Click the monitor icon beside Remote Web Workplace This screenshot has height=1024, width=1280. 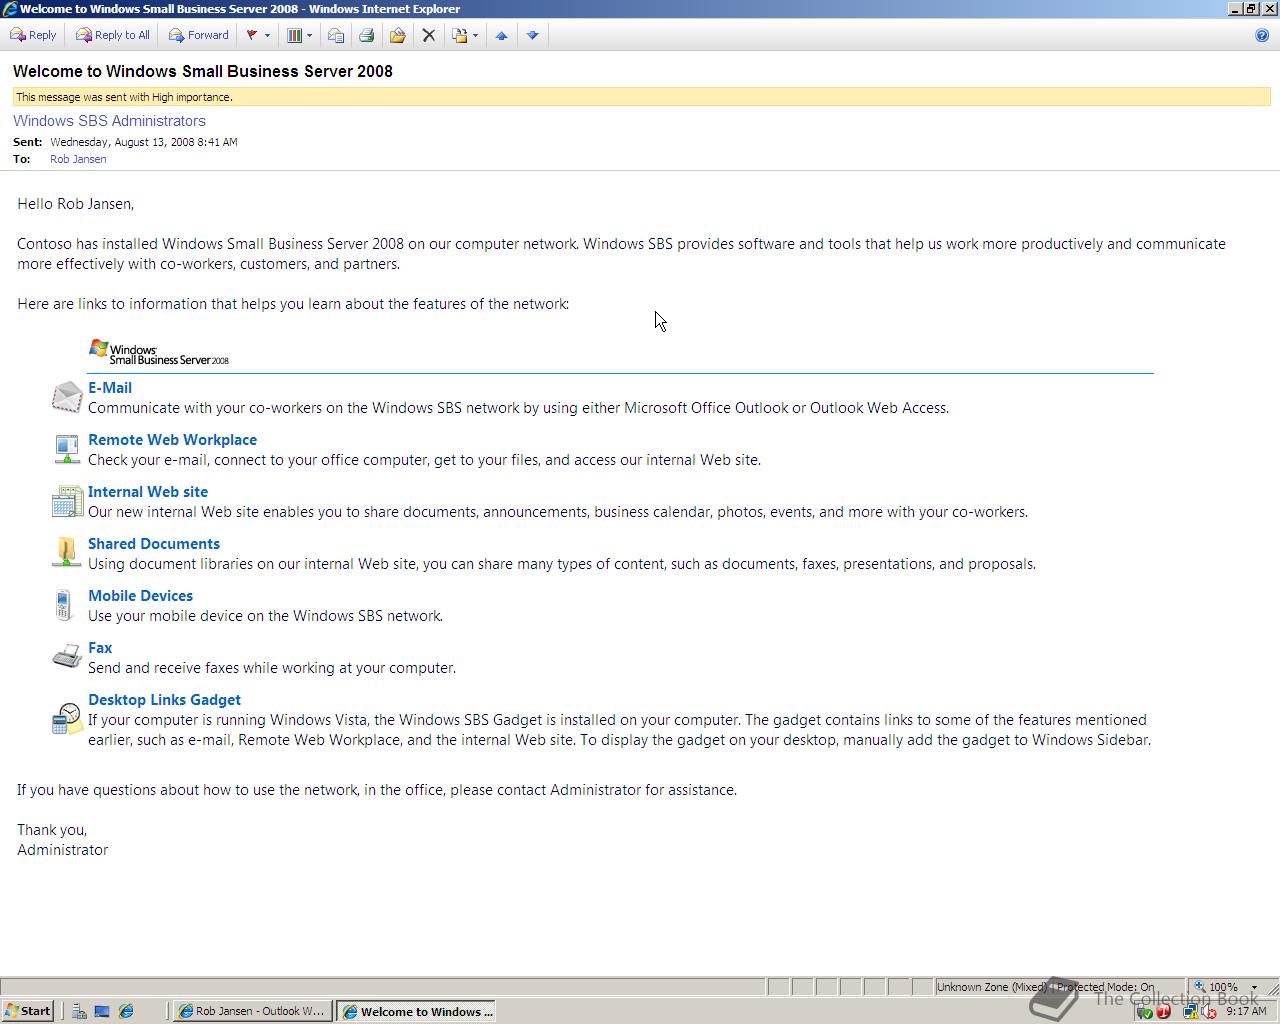click(67, 449)
